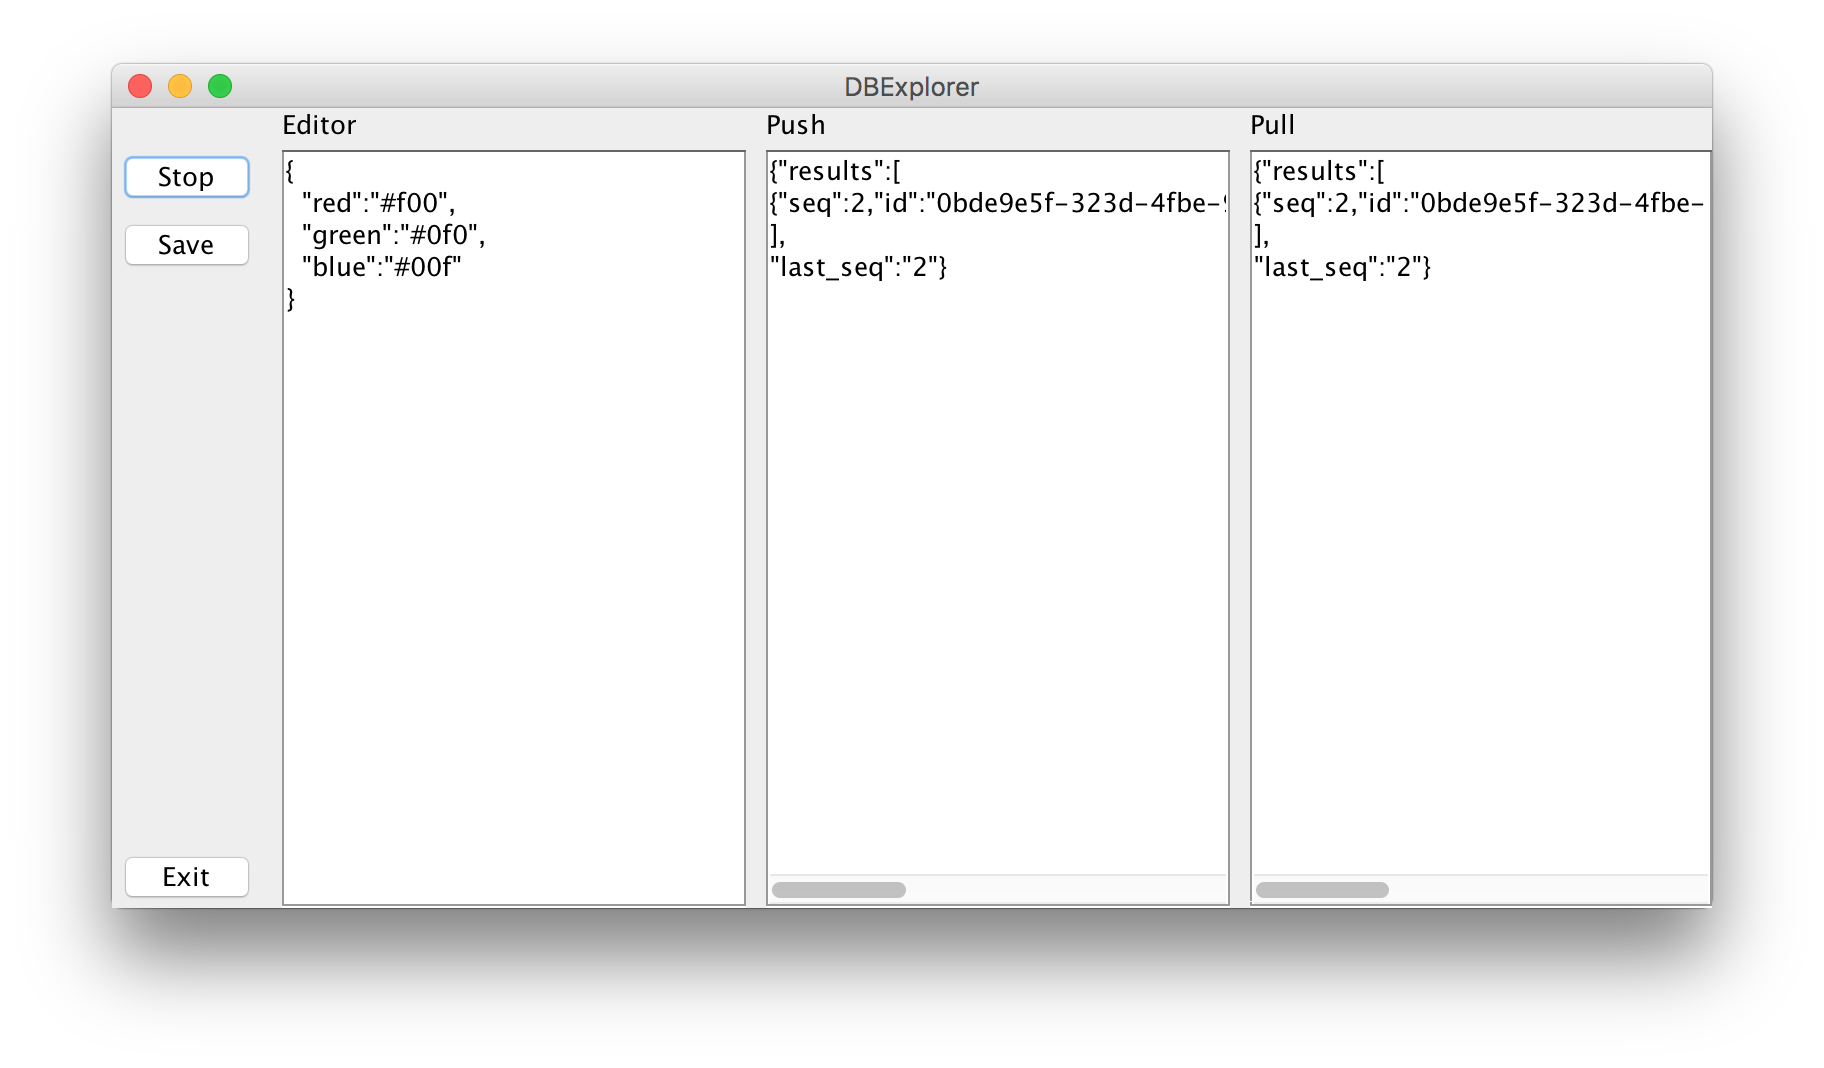The image size is (1824, 1068).
Task: Click the seq line in Push panel
Action: click(x=998, y=203)
